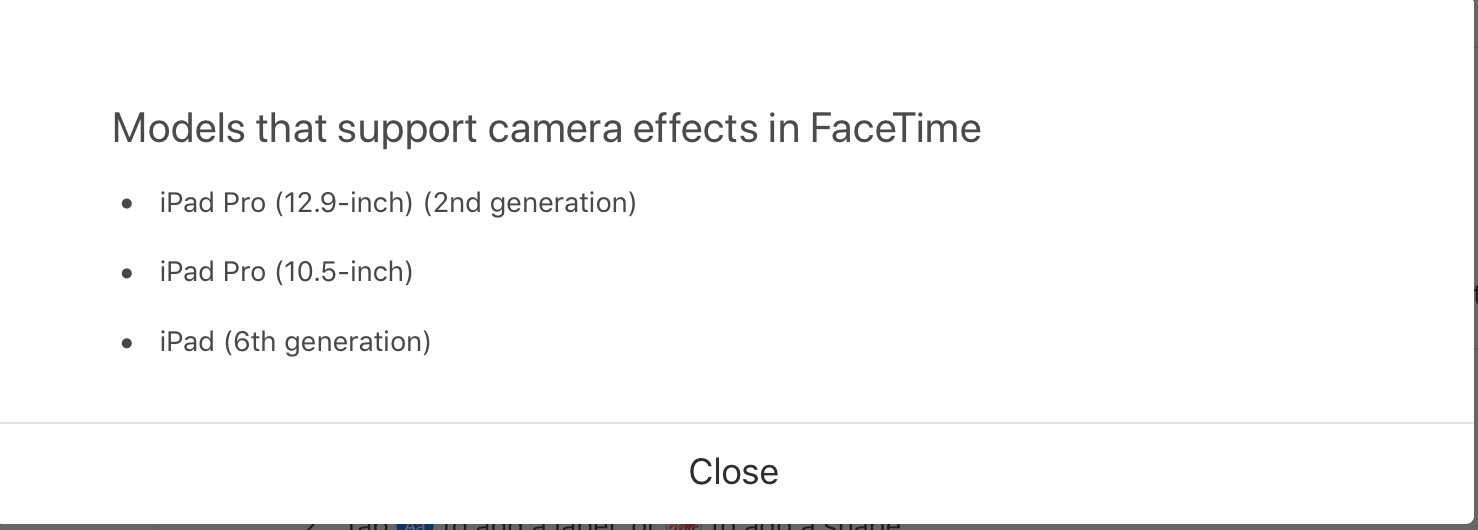Close the camera effects models dialog

[x=733, y=472]
